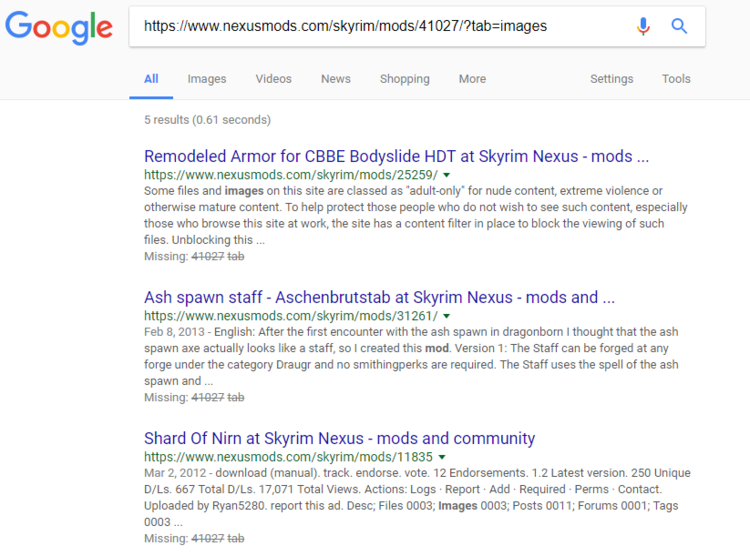Click snippet text 'Uploaded by Ryan5280'

[x=204, y=506]
